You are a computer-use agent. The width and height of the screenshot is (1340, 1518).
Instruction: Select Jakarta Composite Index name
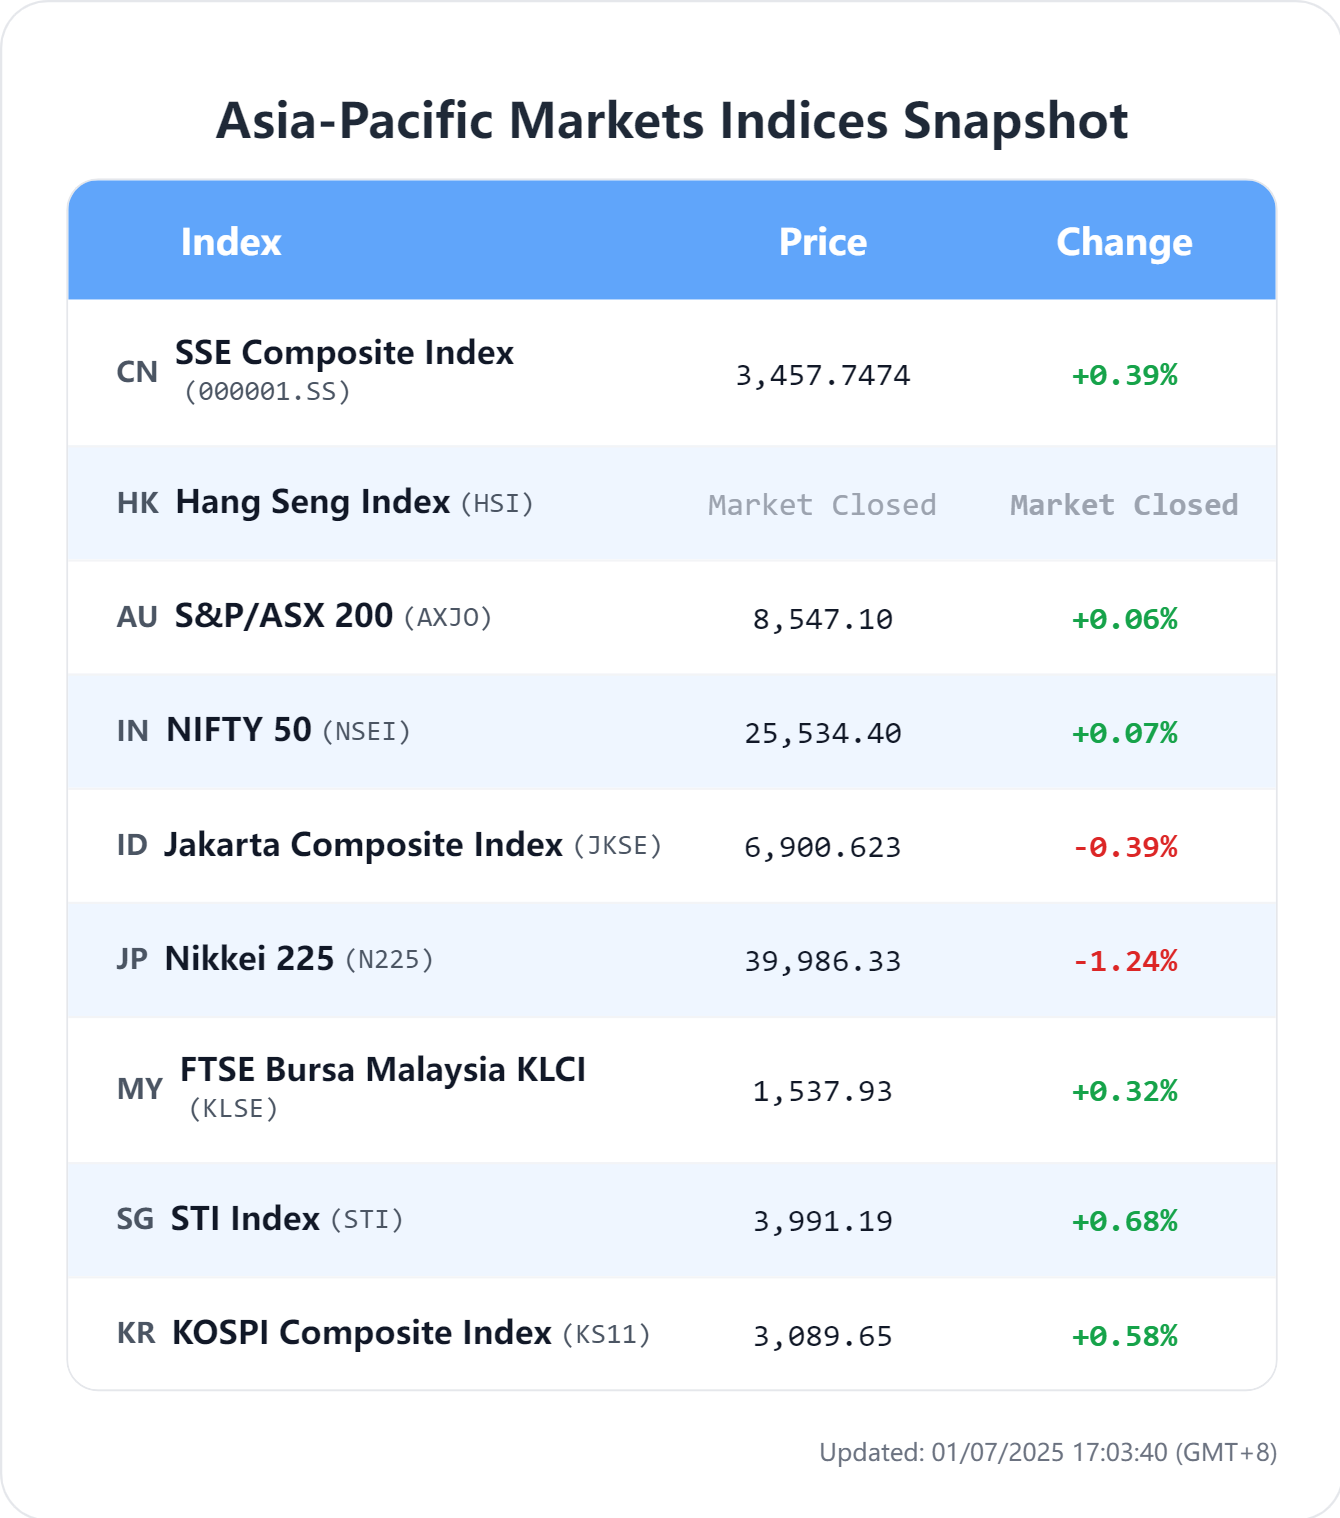pos(363,845)
